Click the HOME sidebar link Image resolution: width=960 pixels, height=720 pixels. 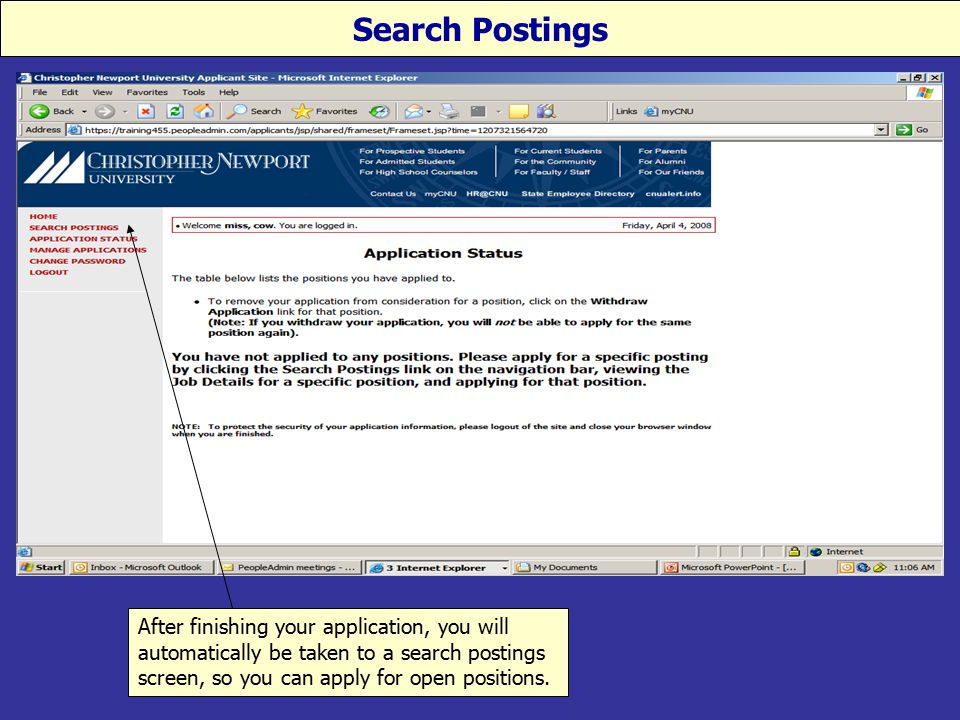click(x=43, y=217)
